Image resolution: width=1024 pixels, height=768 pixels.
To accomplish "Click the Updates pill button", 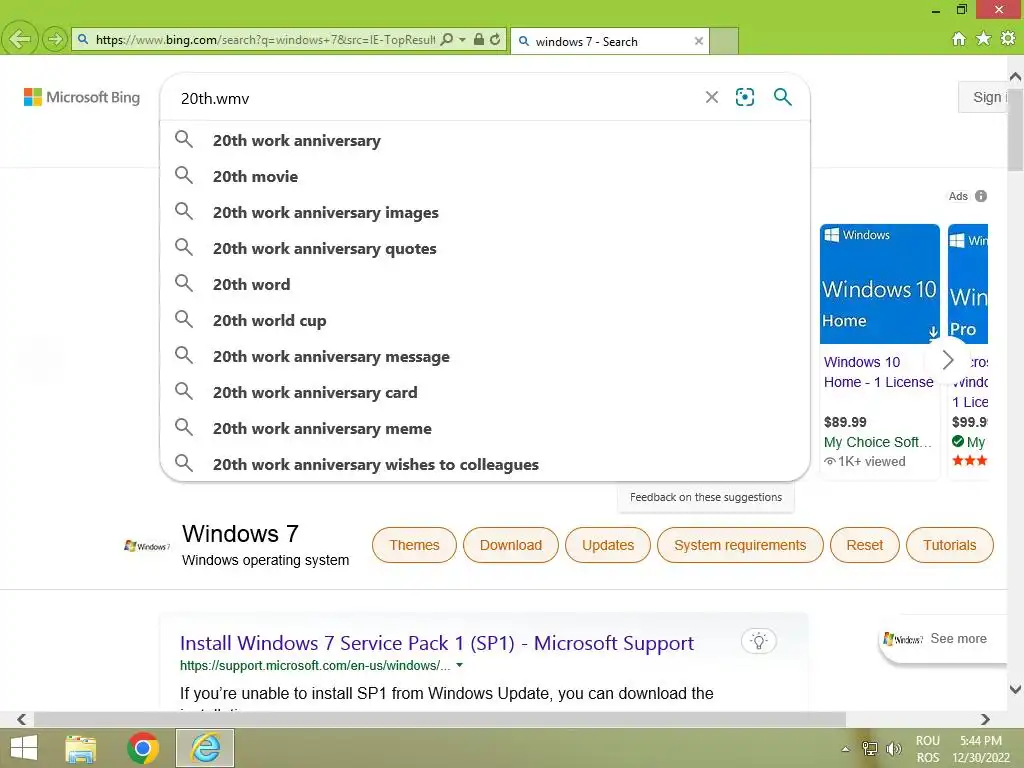I will (x=608, y=545).
